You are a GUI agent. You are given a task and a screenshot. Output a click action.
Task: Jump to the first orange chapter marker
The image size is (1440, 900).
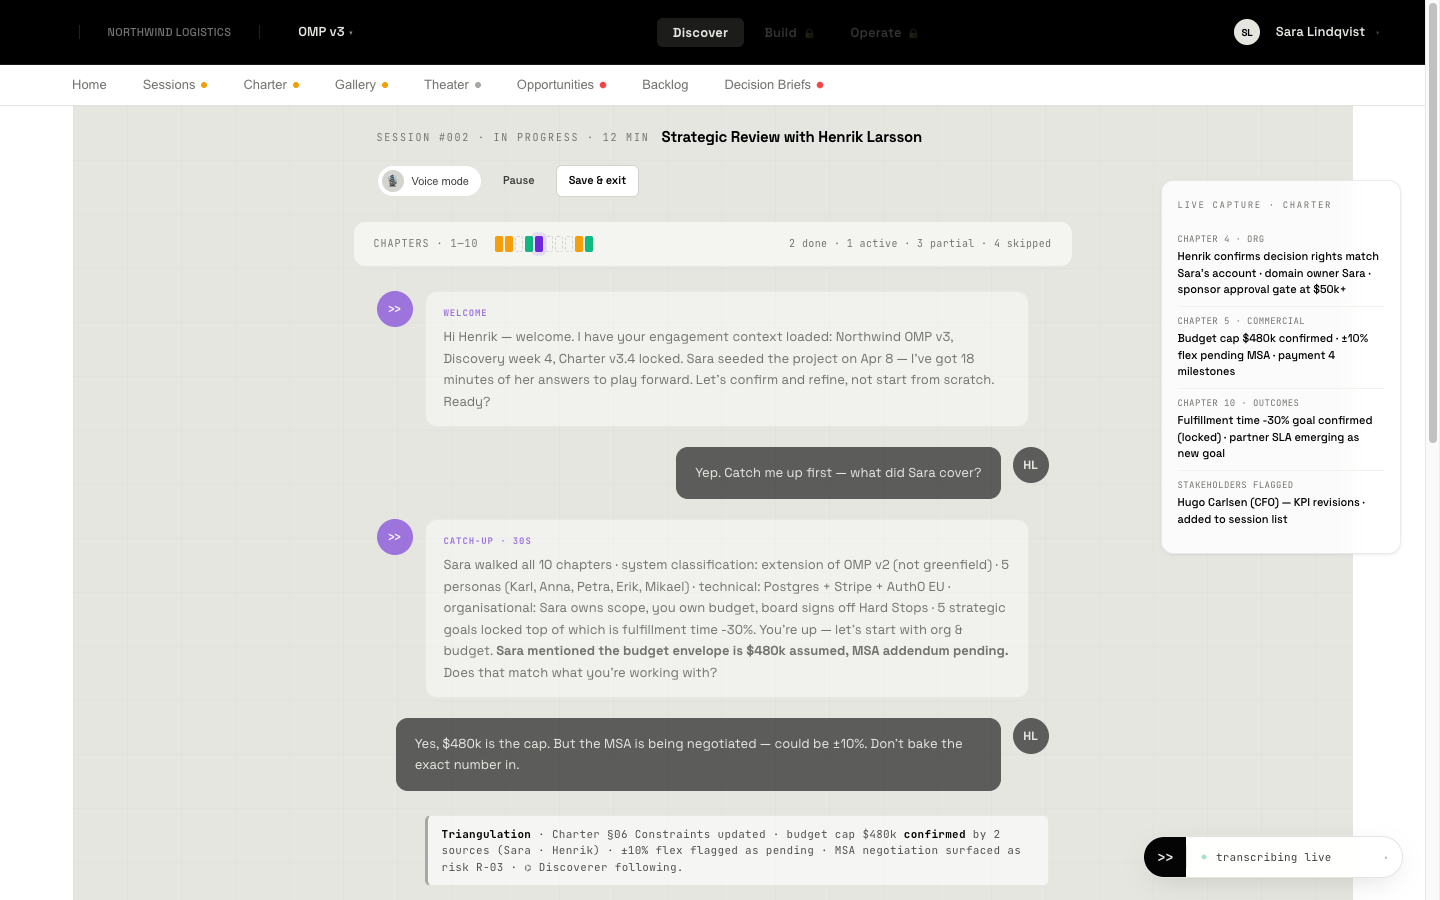499,244
